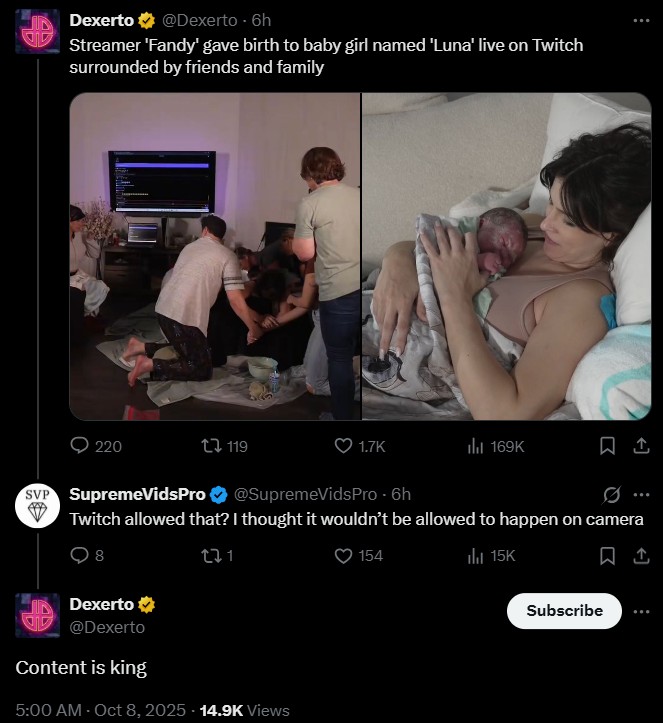Like the Dexerto post with 1.7K likes
This screenshot has height=723, width=663.
pos(344,446)
